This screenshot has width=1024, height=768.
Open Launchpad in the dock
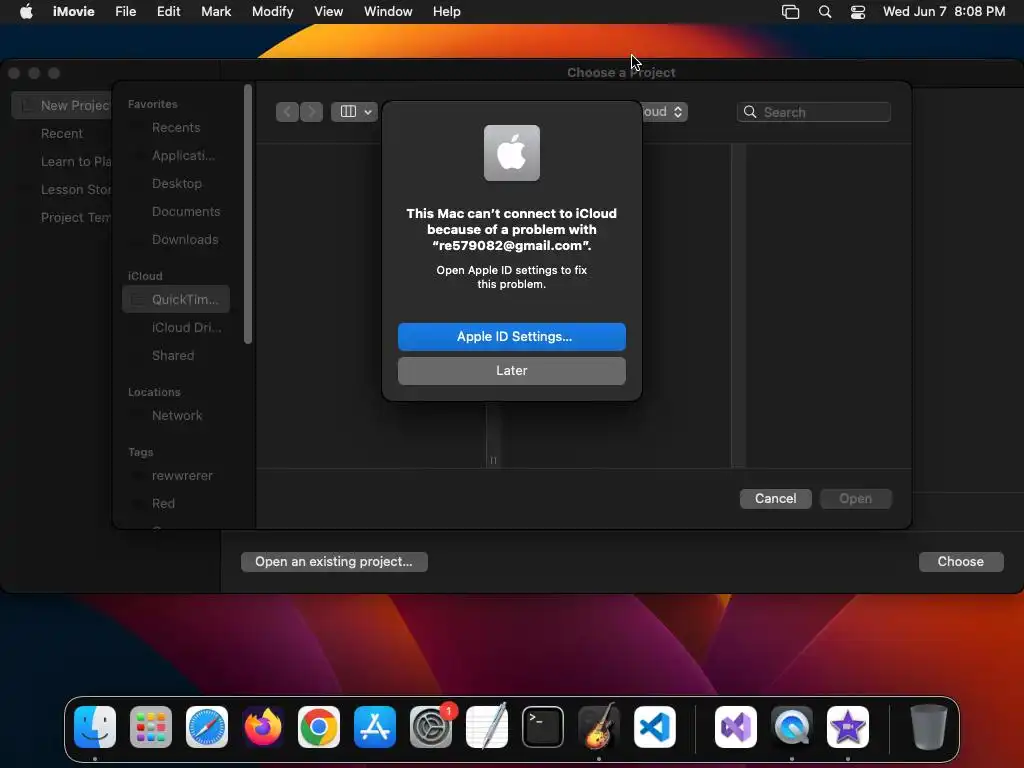151,726
